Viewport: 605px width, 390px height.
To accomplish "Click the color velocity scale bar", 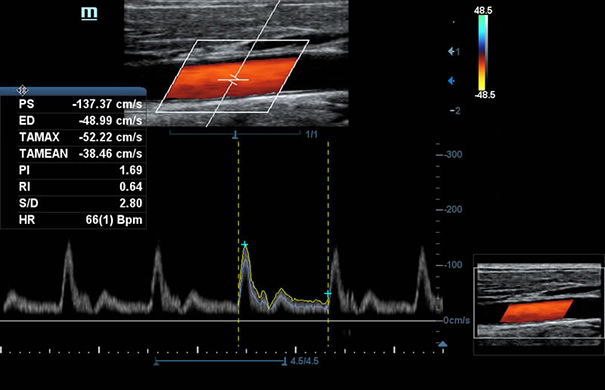I will 483,53.
